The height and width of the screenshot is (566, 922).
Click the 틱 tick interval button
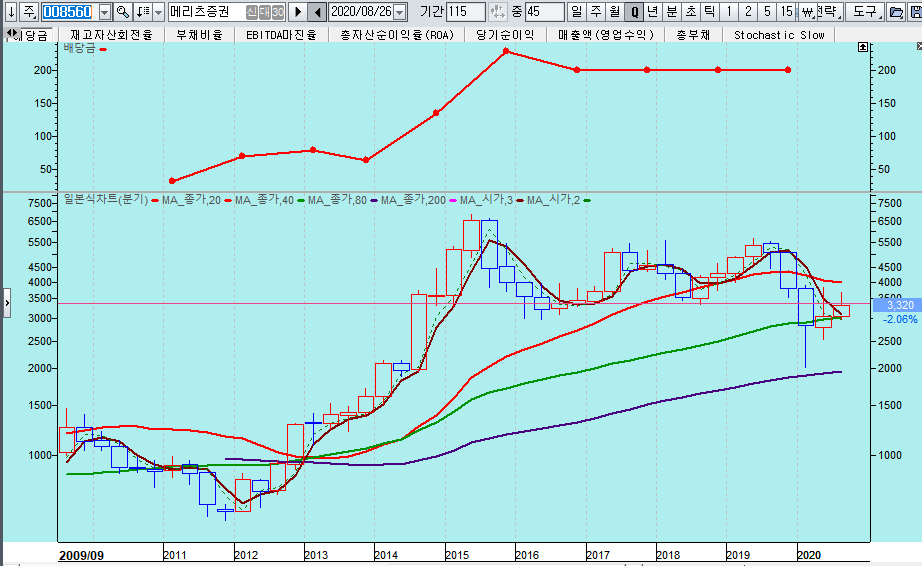708,12
